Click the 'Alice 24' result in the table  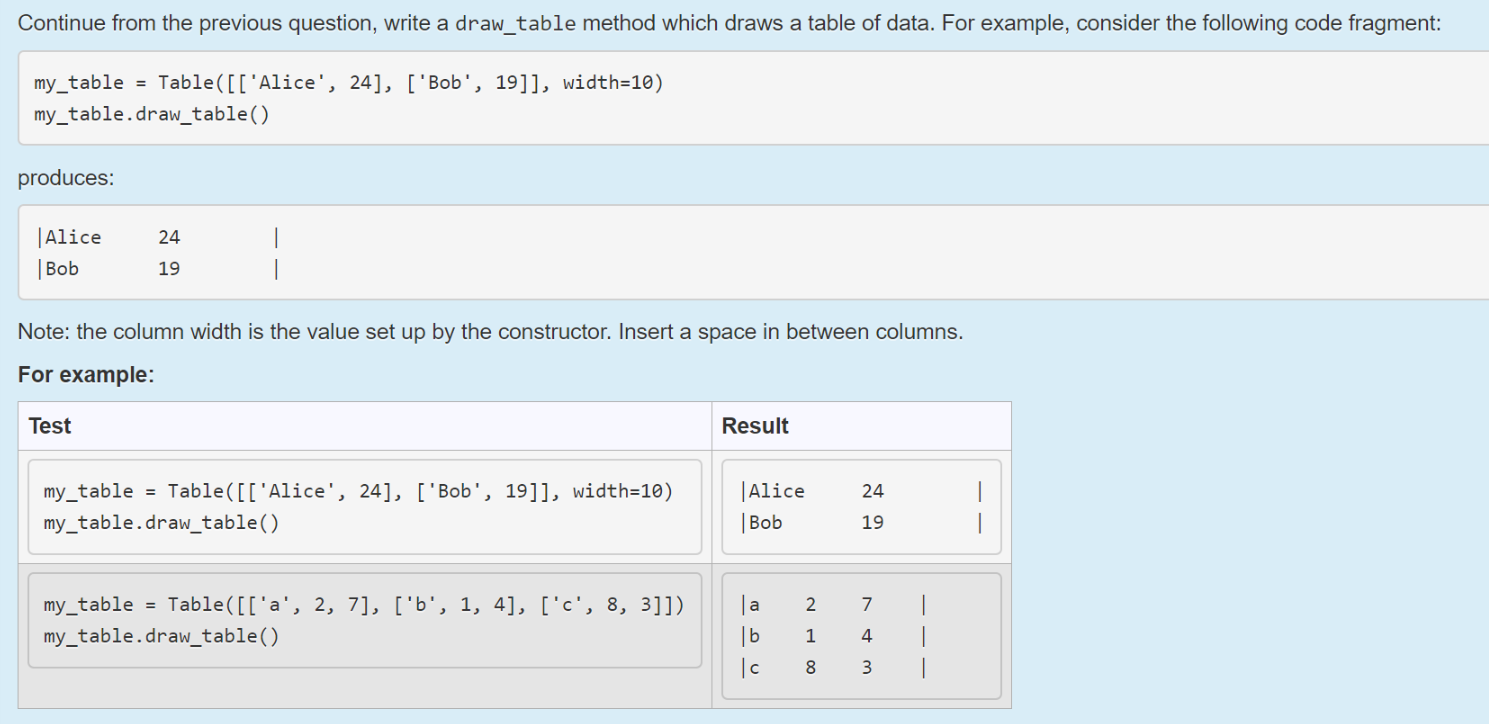(863, 491)
